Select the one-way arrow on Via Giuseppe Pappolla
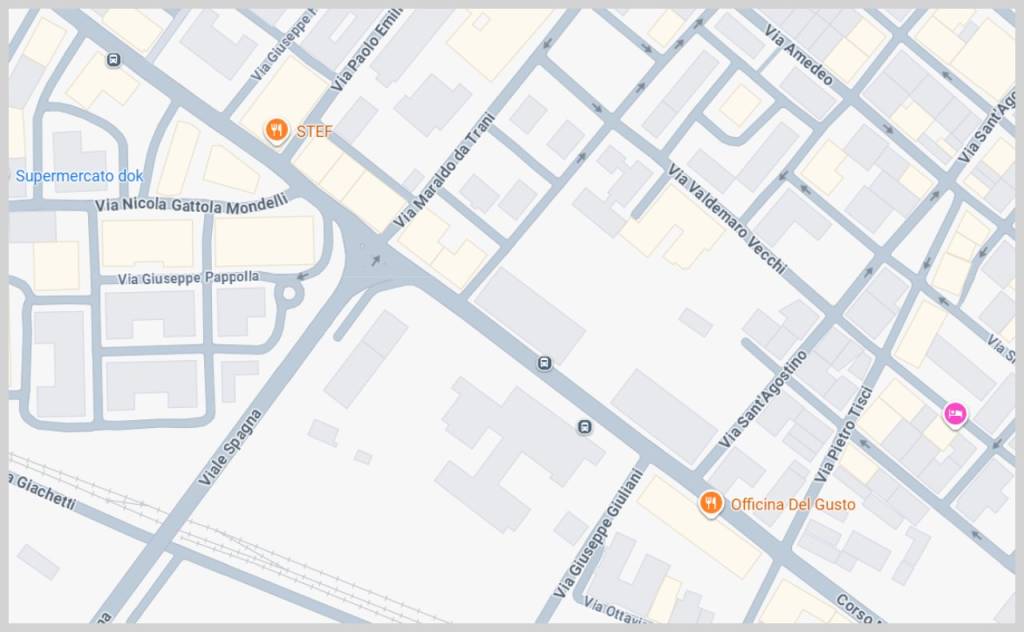Viewport: 1024px width, 632px height. click(302, 276)
